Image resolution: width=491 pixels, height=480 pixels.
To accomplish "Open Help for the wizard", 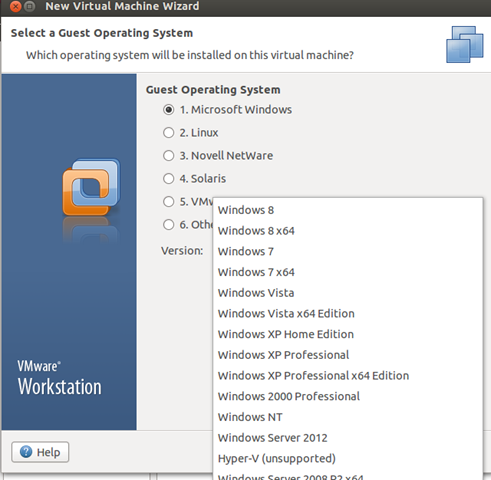I will (x=40, y=452).
